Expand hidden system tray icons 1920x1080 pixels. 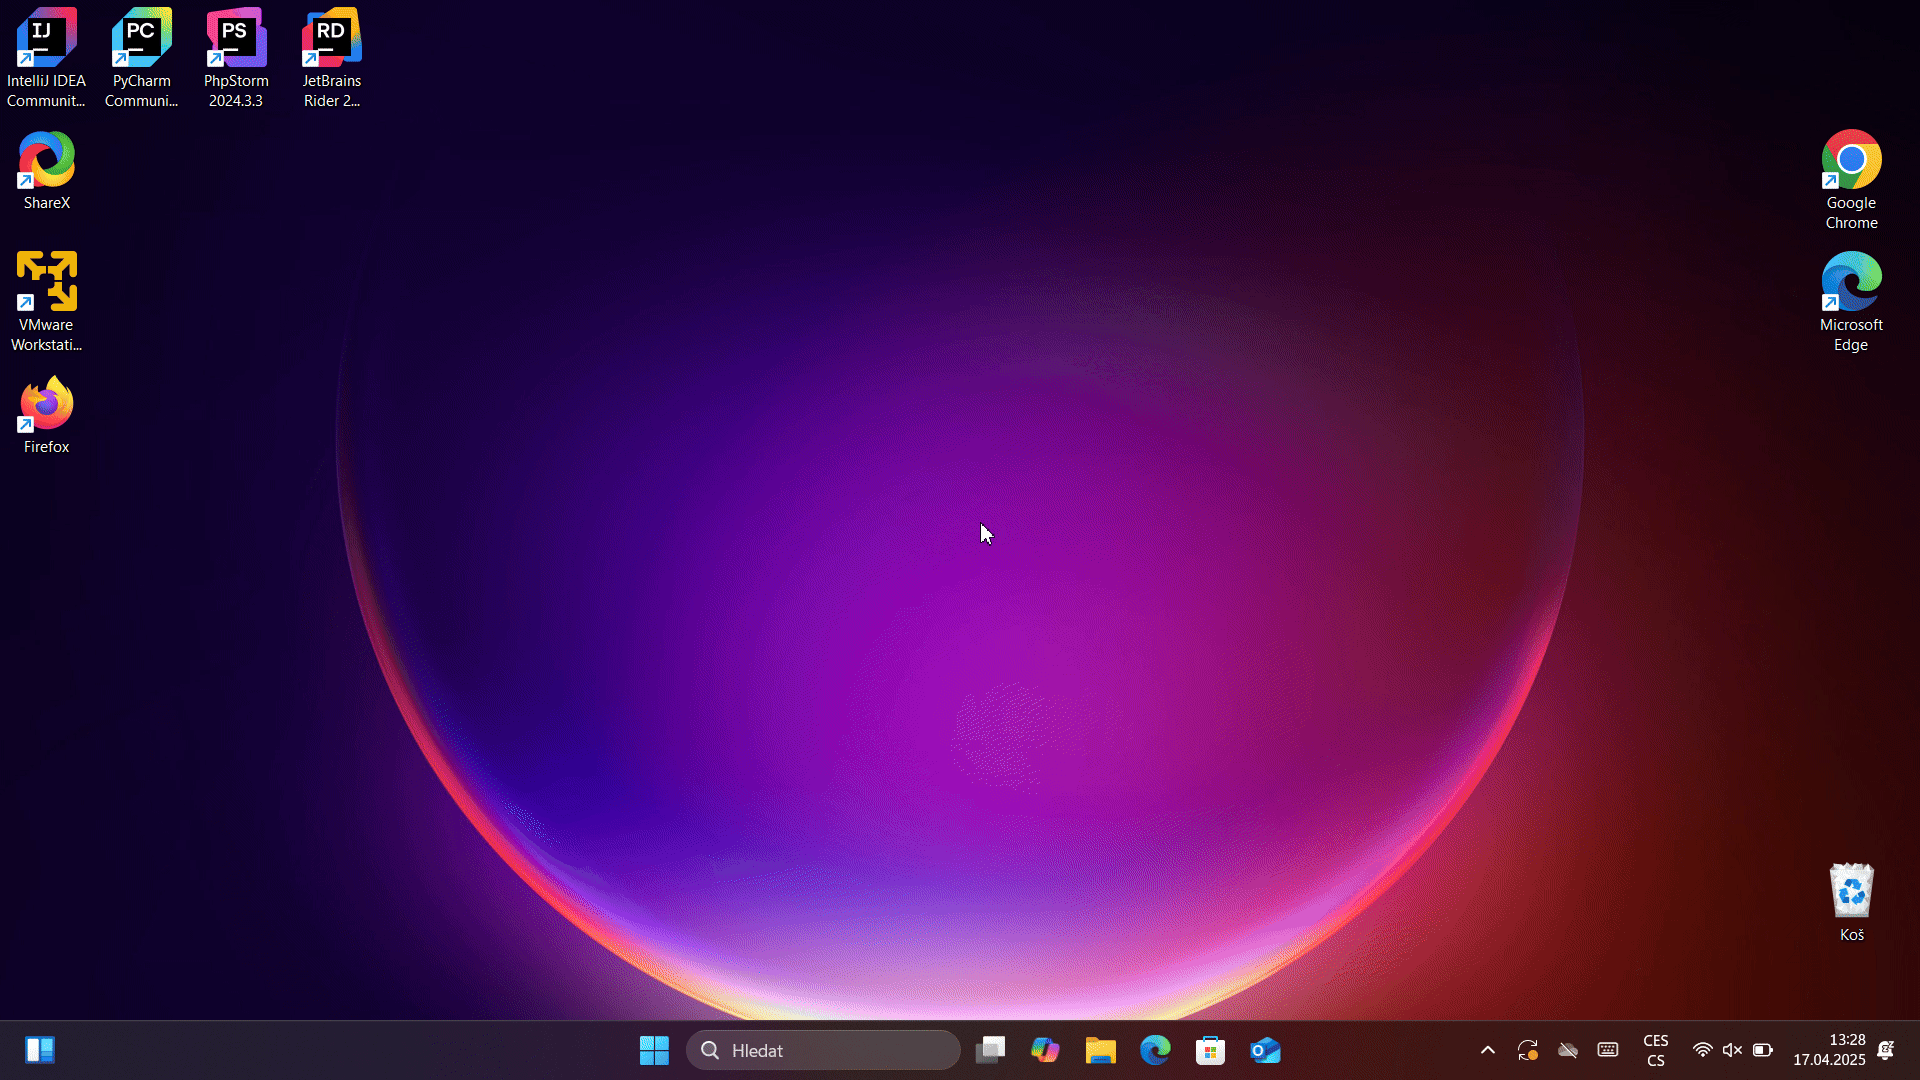(1487, 1050)
